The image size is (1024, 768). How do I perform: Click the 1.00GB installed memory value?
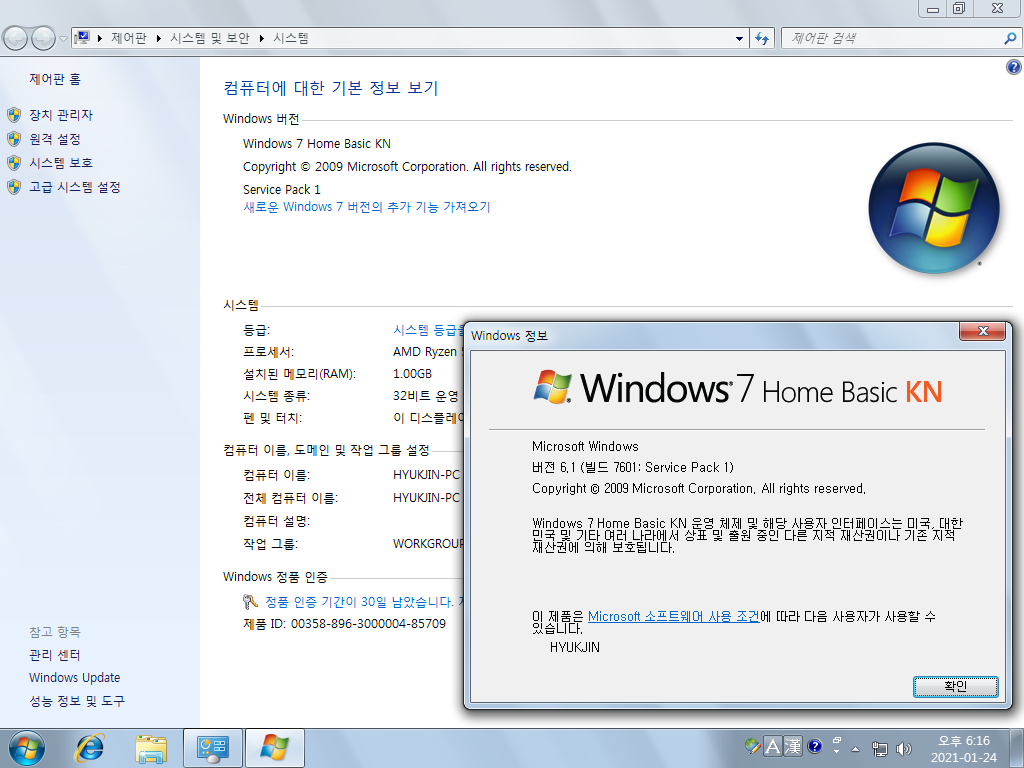pyautogui.click(x=412, y=374)
